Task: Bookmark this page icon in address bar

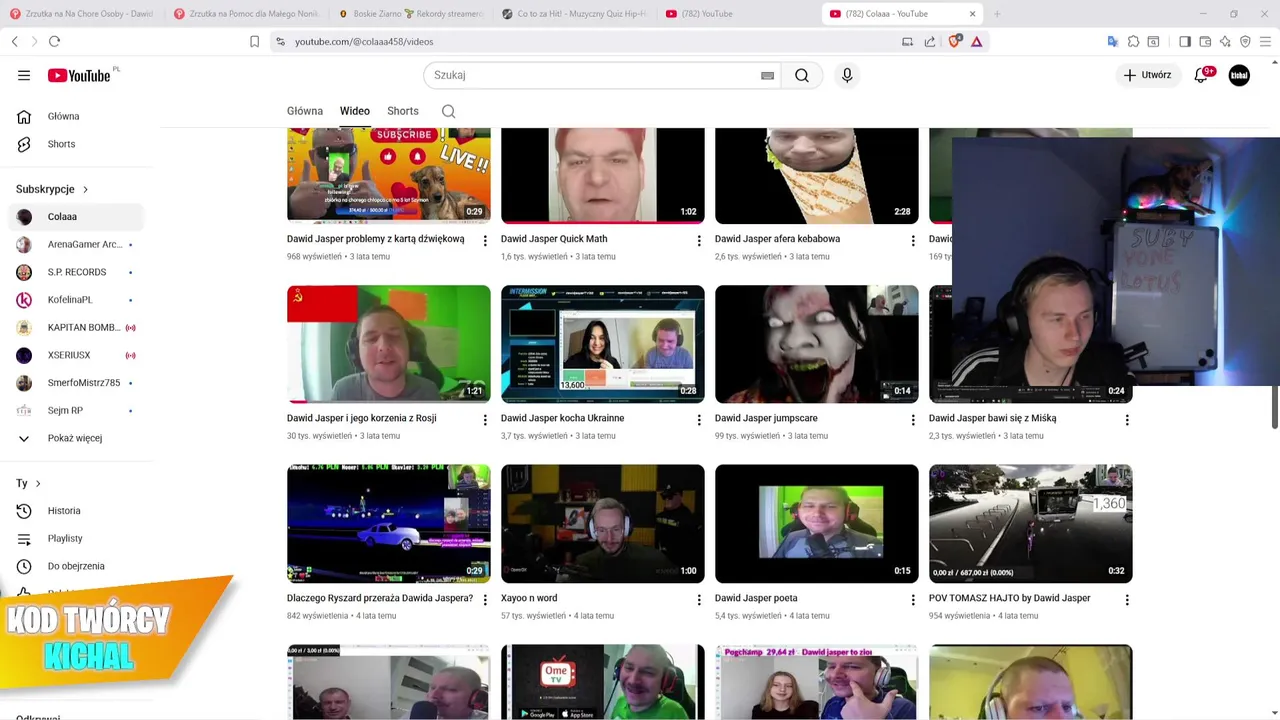Action: (254, 41)
